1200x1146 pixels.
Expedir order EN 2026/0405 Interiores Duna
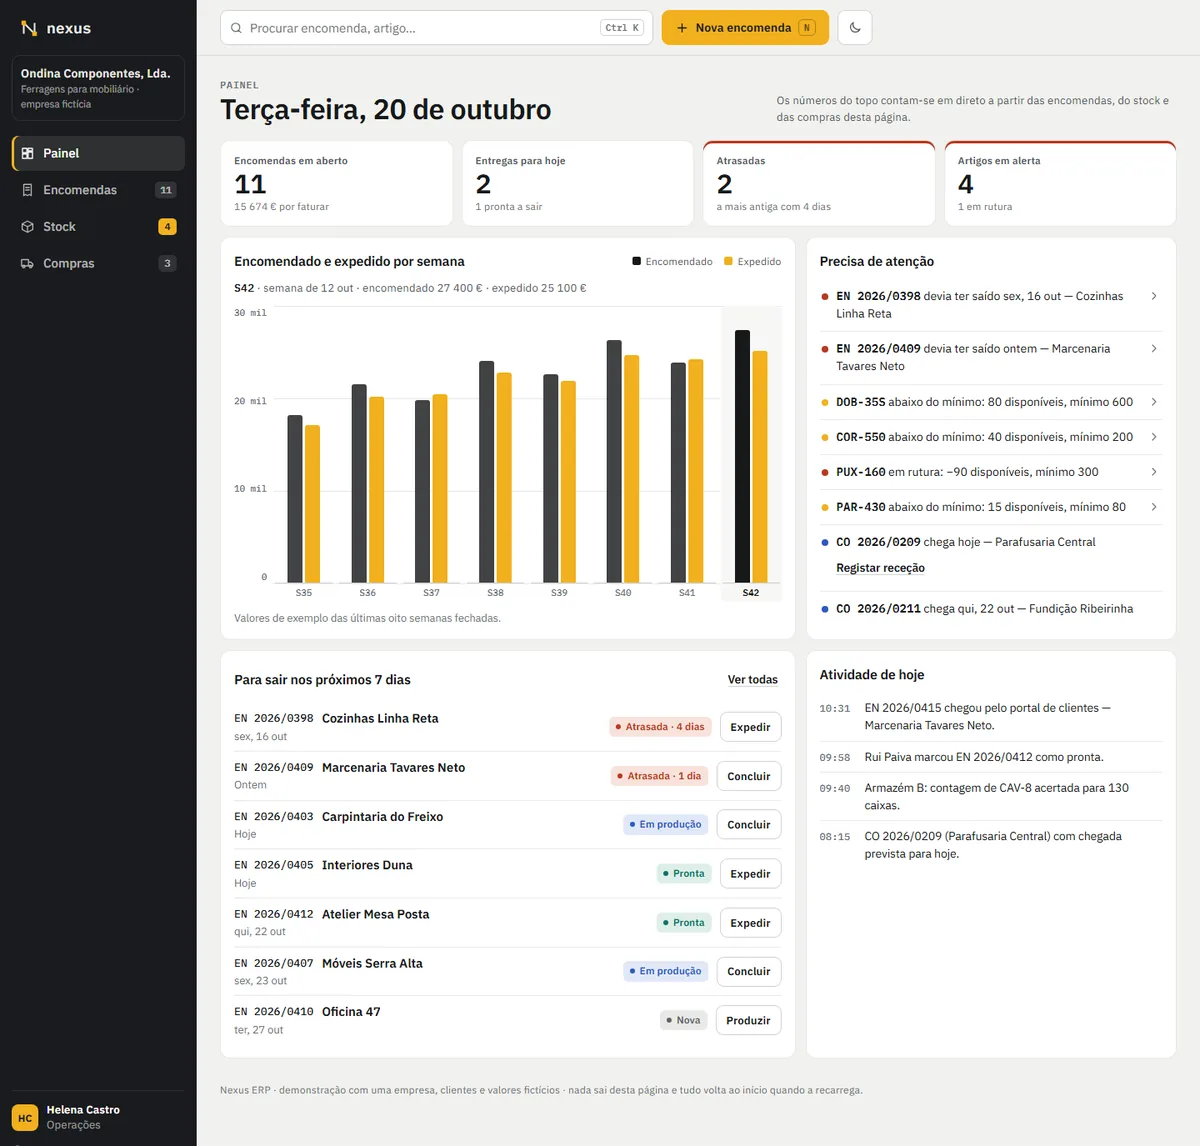750,874
